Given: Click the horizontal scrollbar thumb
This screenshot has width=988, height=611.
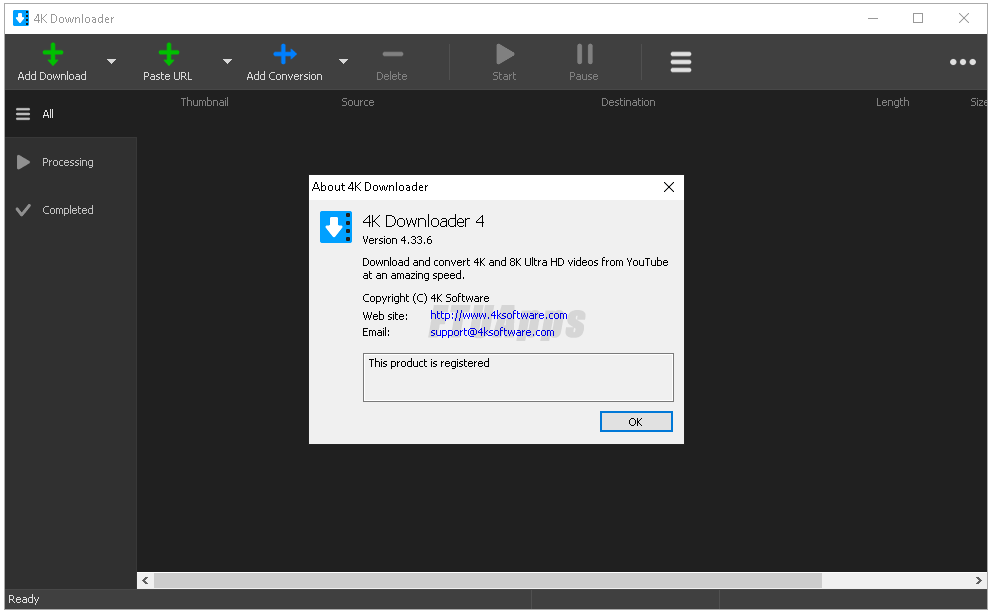Looking at the screenshot, I should click(488, 581).
